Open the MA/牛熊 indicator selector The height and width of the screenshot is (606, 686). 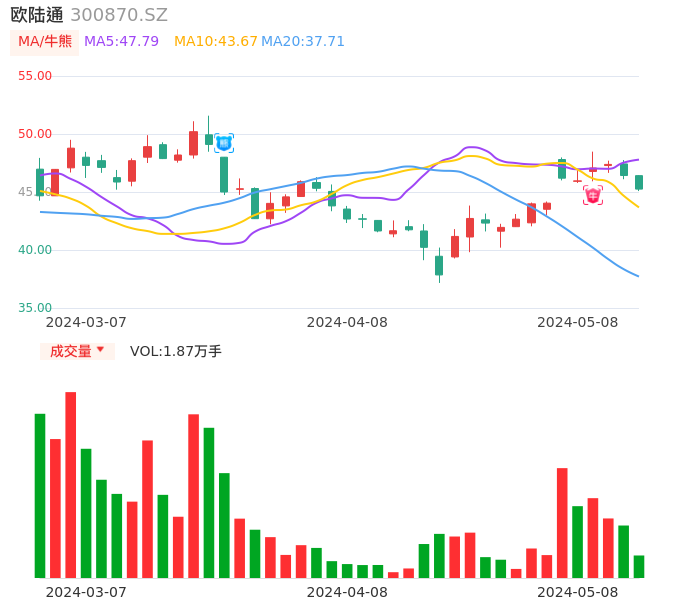tap(45, 42)
